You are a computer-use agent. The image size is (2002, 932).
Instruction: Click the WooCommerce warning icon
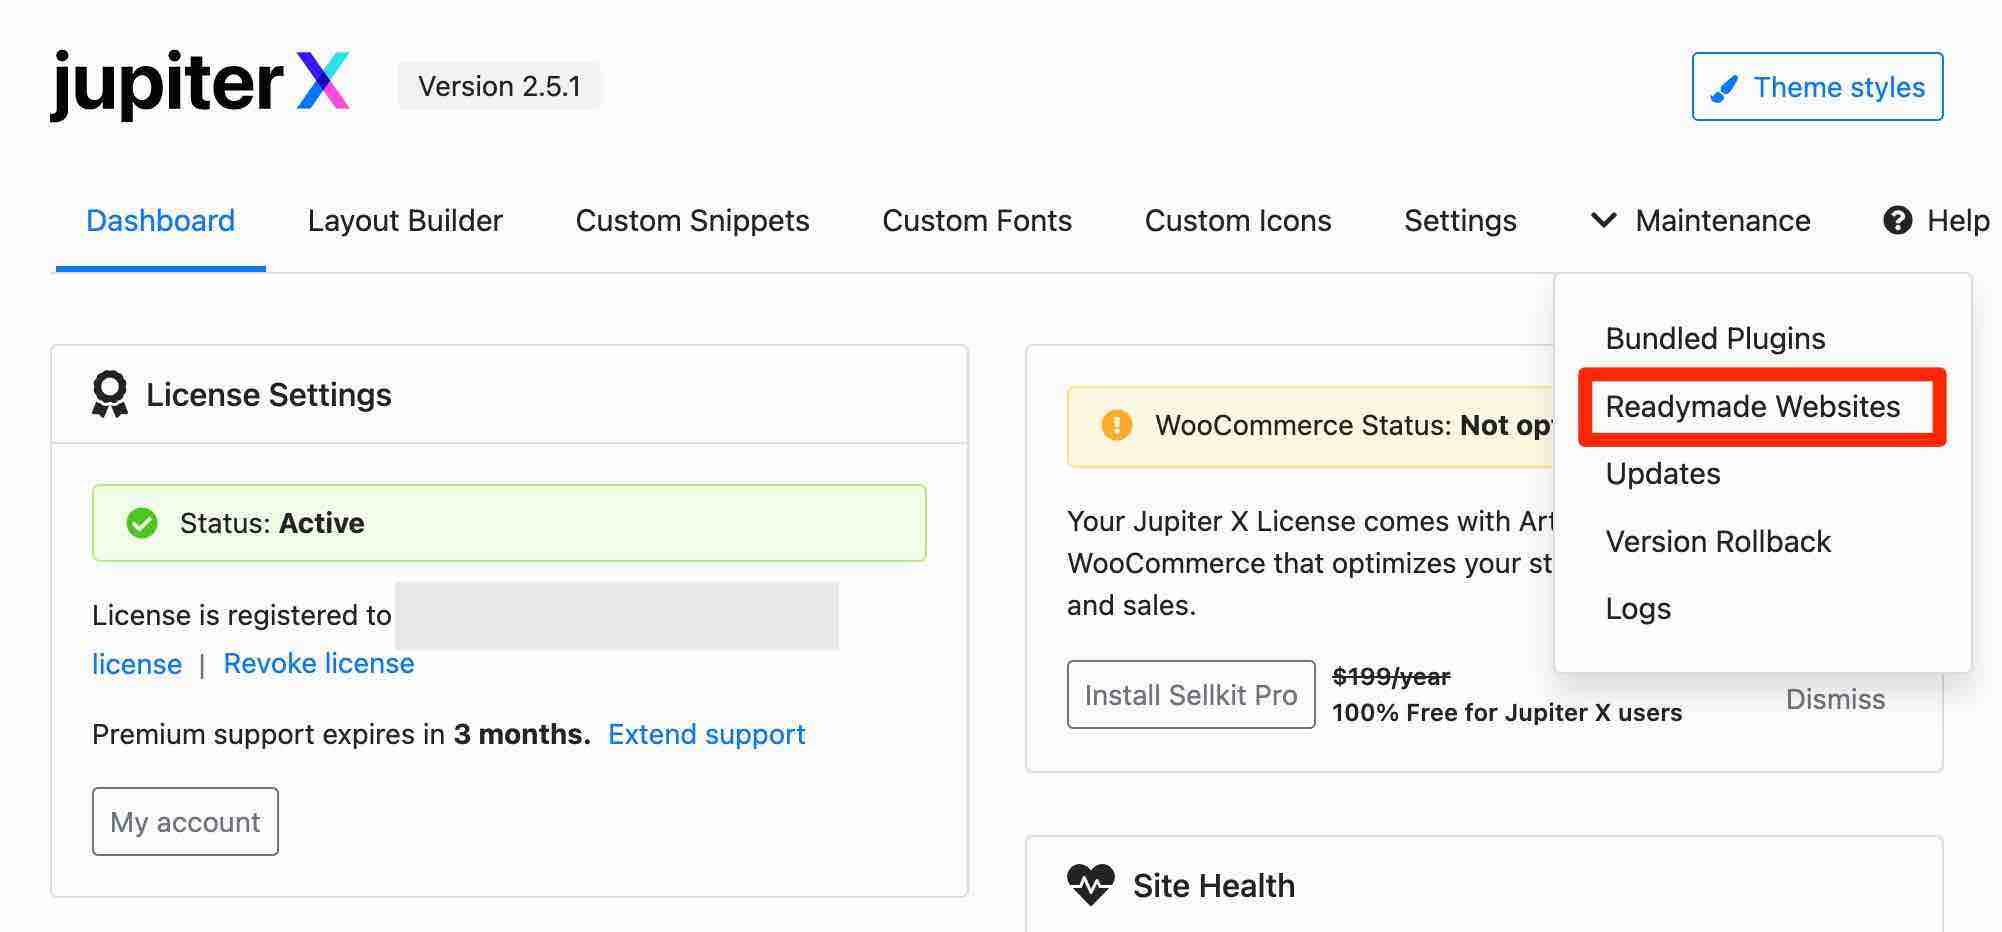pos(1117,425)
